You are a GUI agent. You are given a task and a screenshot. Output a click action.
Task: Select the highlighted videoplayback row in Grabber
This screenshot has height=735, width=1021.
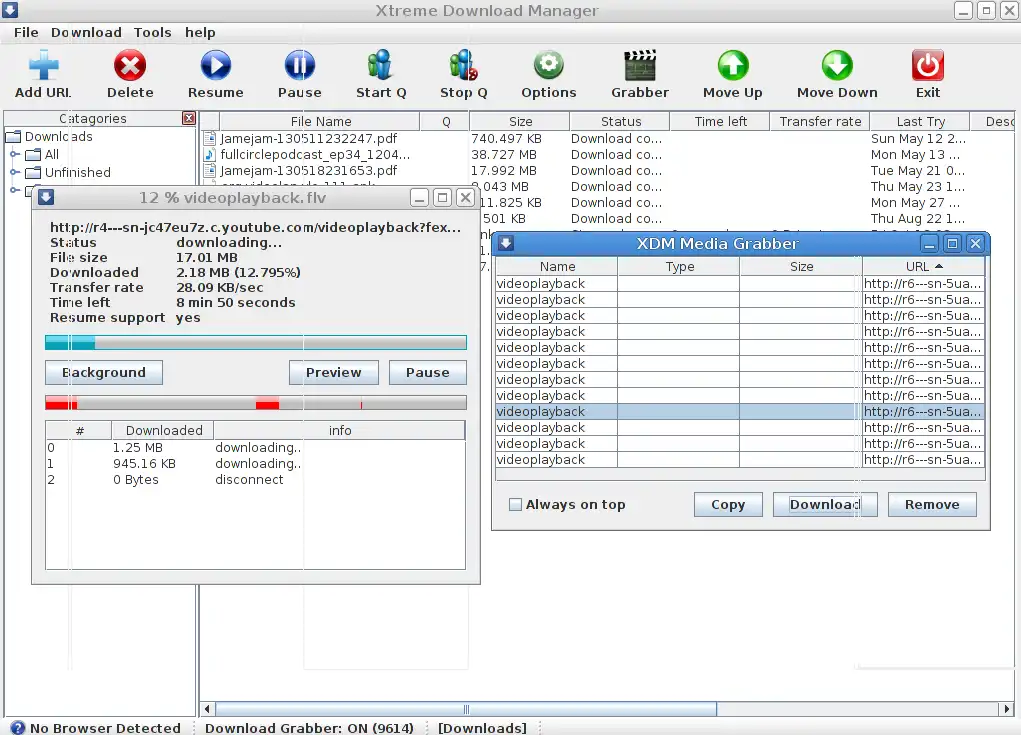[740, 411]
